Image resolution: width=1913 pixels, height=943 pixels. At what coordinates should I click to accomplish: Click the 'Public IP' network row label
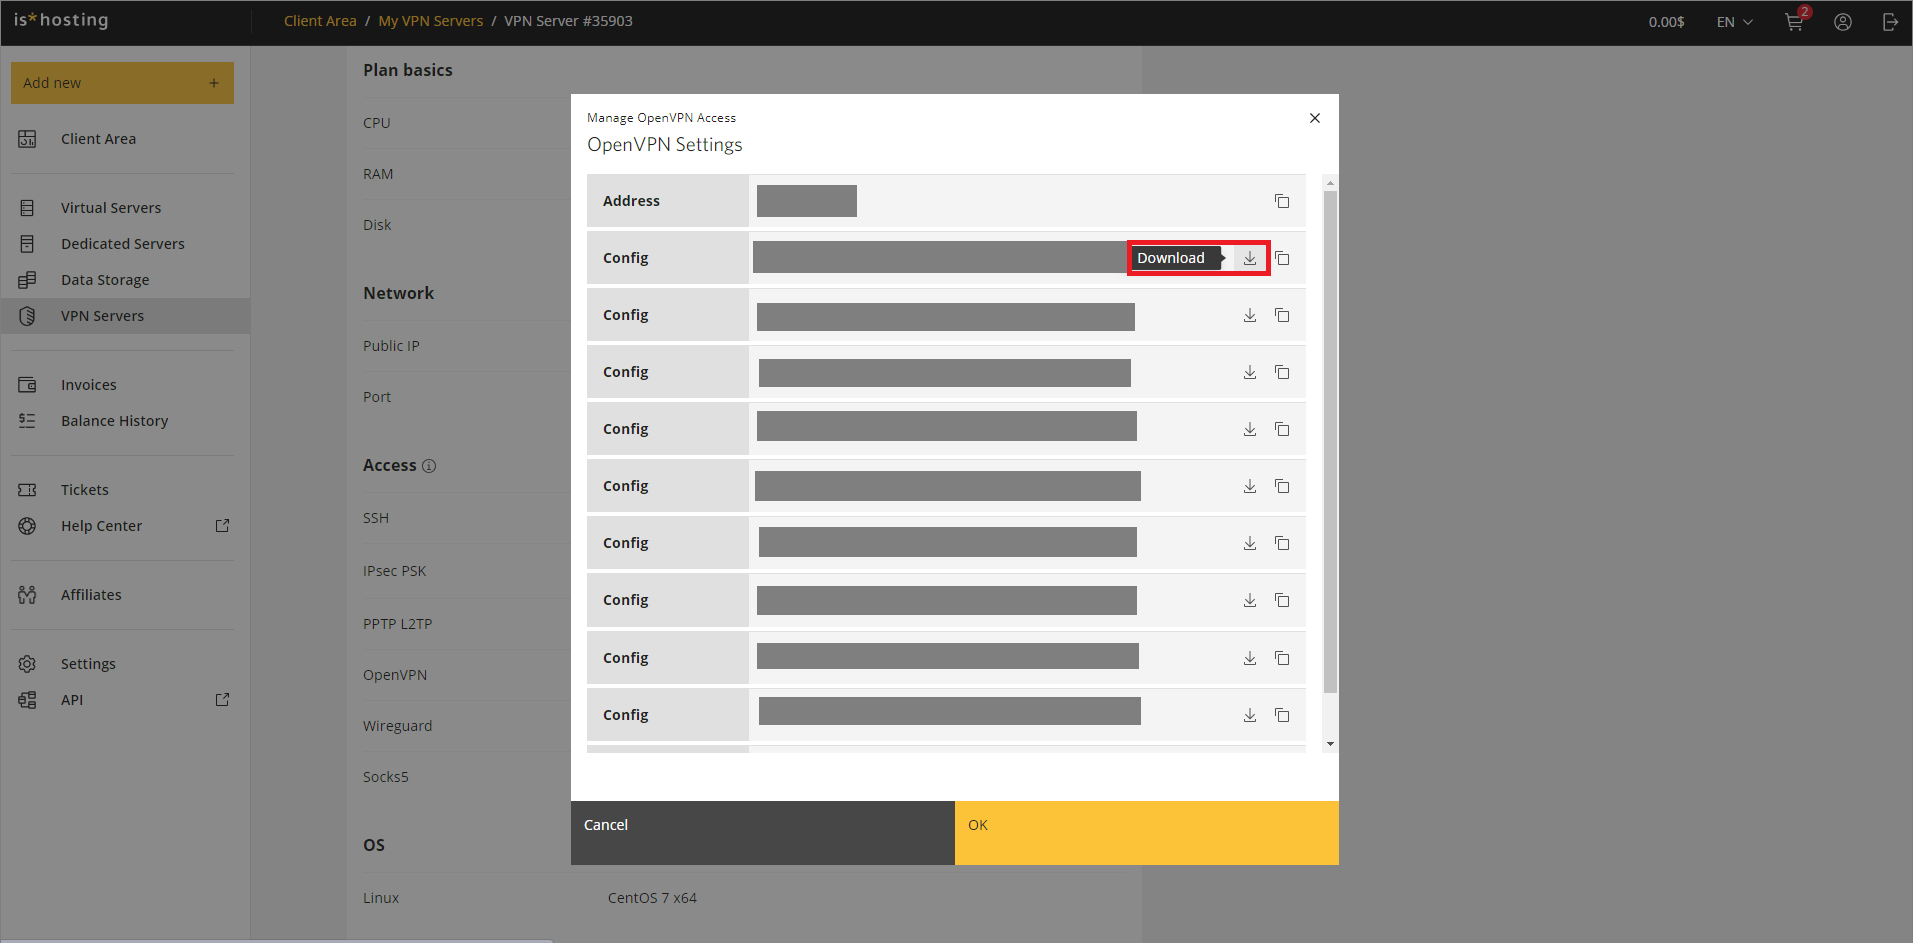tap(391, 346)
